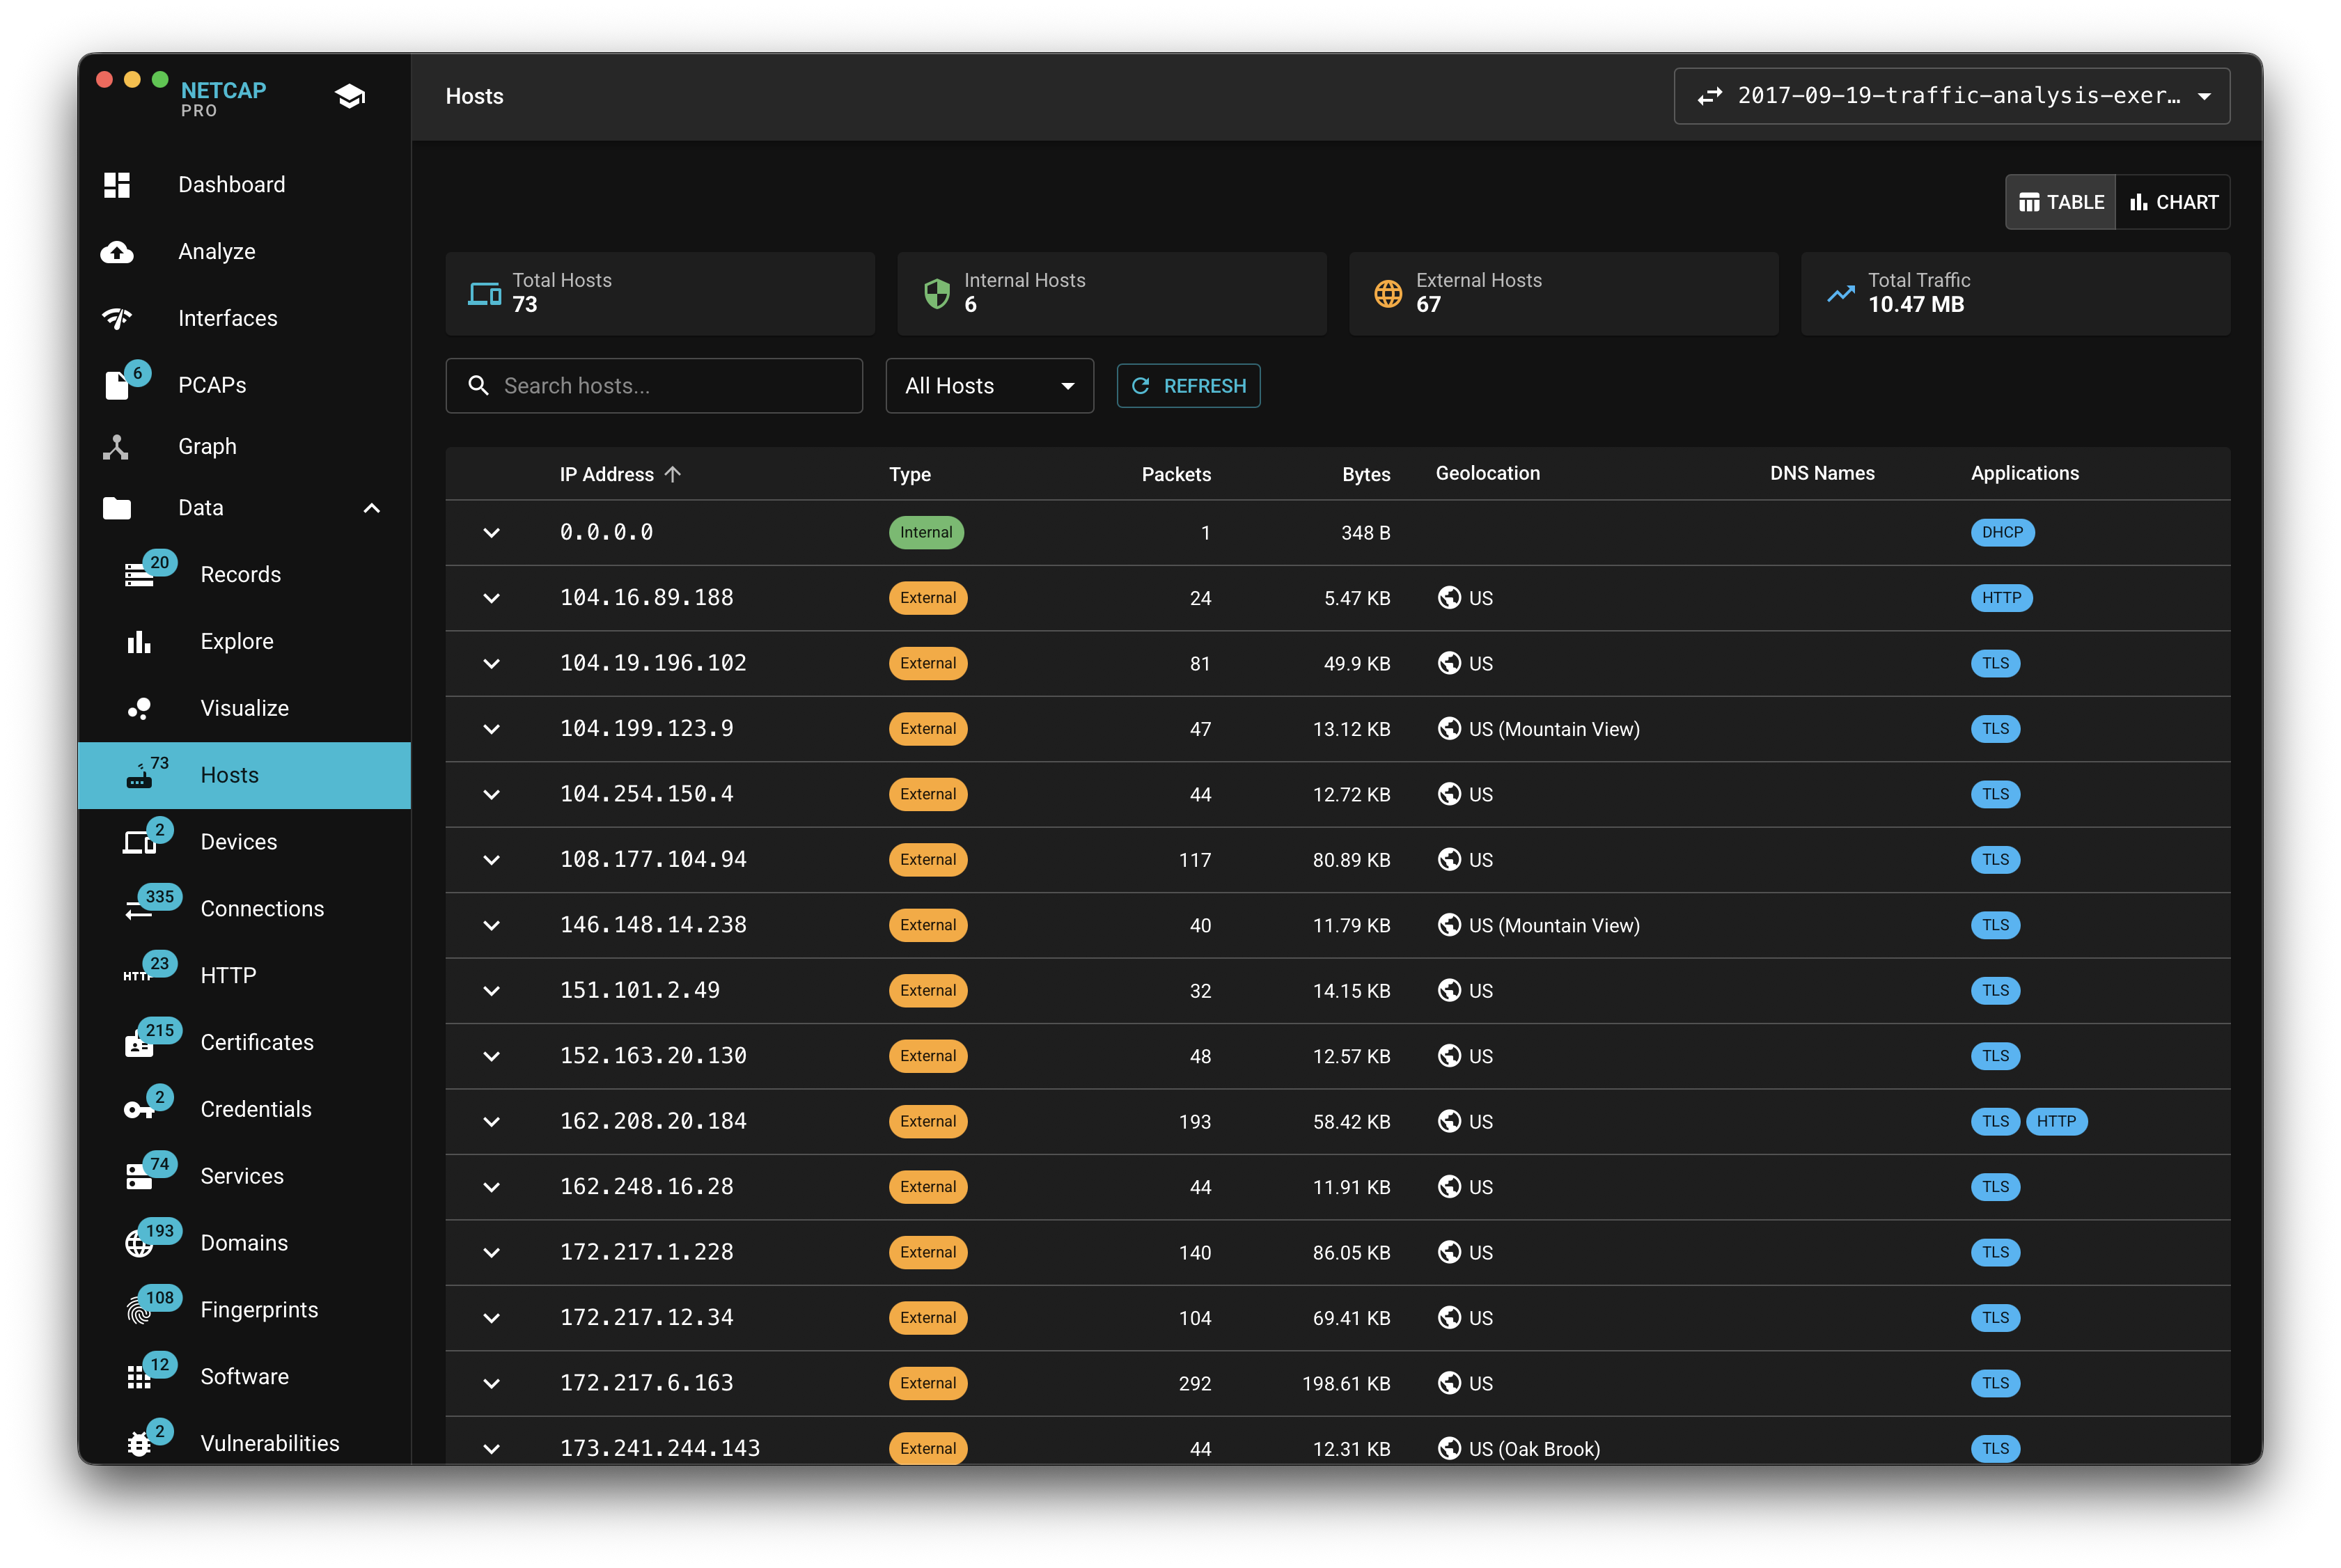
Task: Click the External Hosts globe icon
Action: pyautogui.click(x=1388, y=294)
